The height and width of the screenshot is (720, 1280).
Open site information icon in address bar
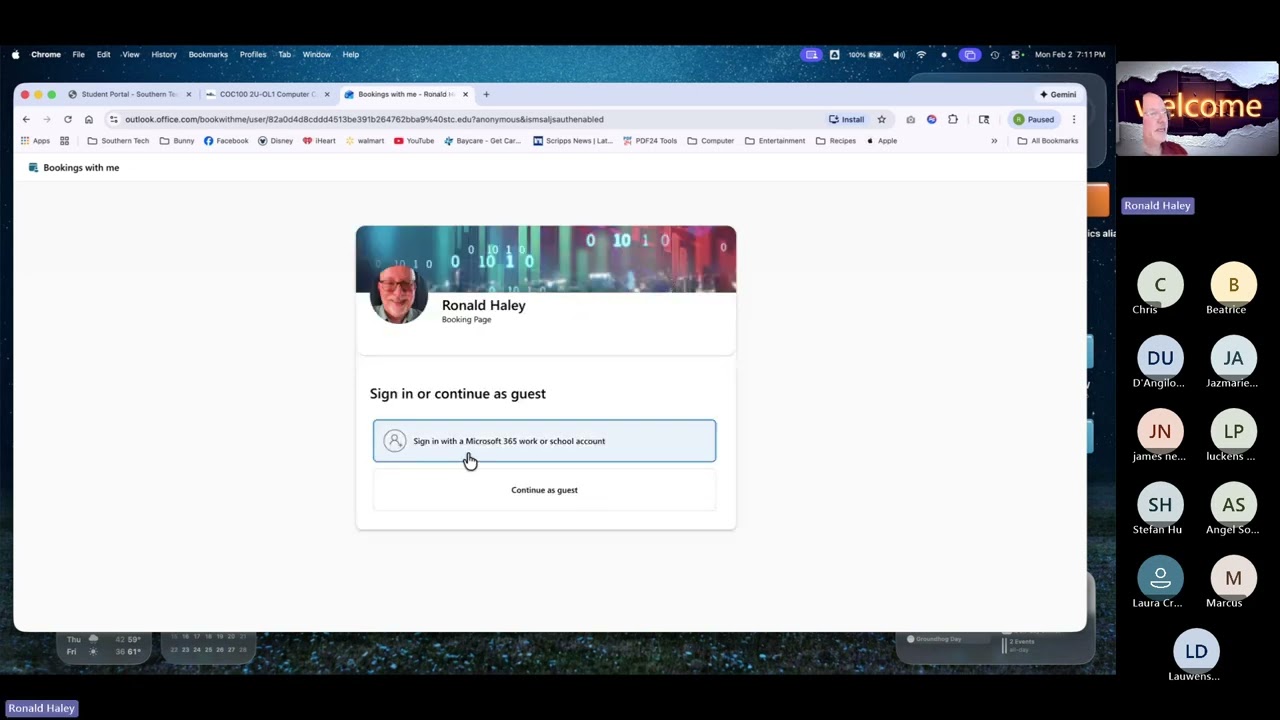[x=113, y=119]
